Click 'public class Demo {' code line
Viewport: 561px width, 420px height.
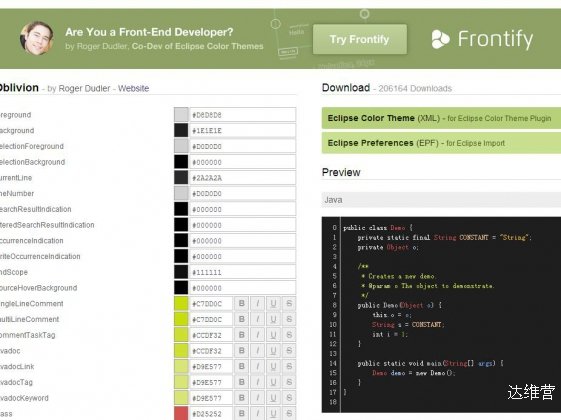(378, 228)
